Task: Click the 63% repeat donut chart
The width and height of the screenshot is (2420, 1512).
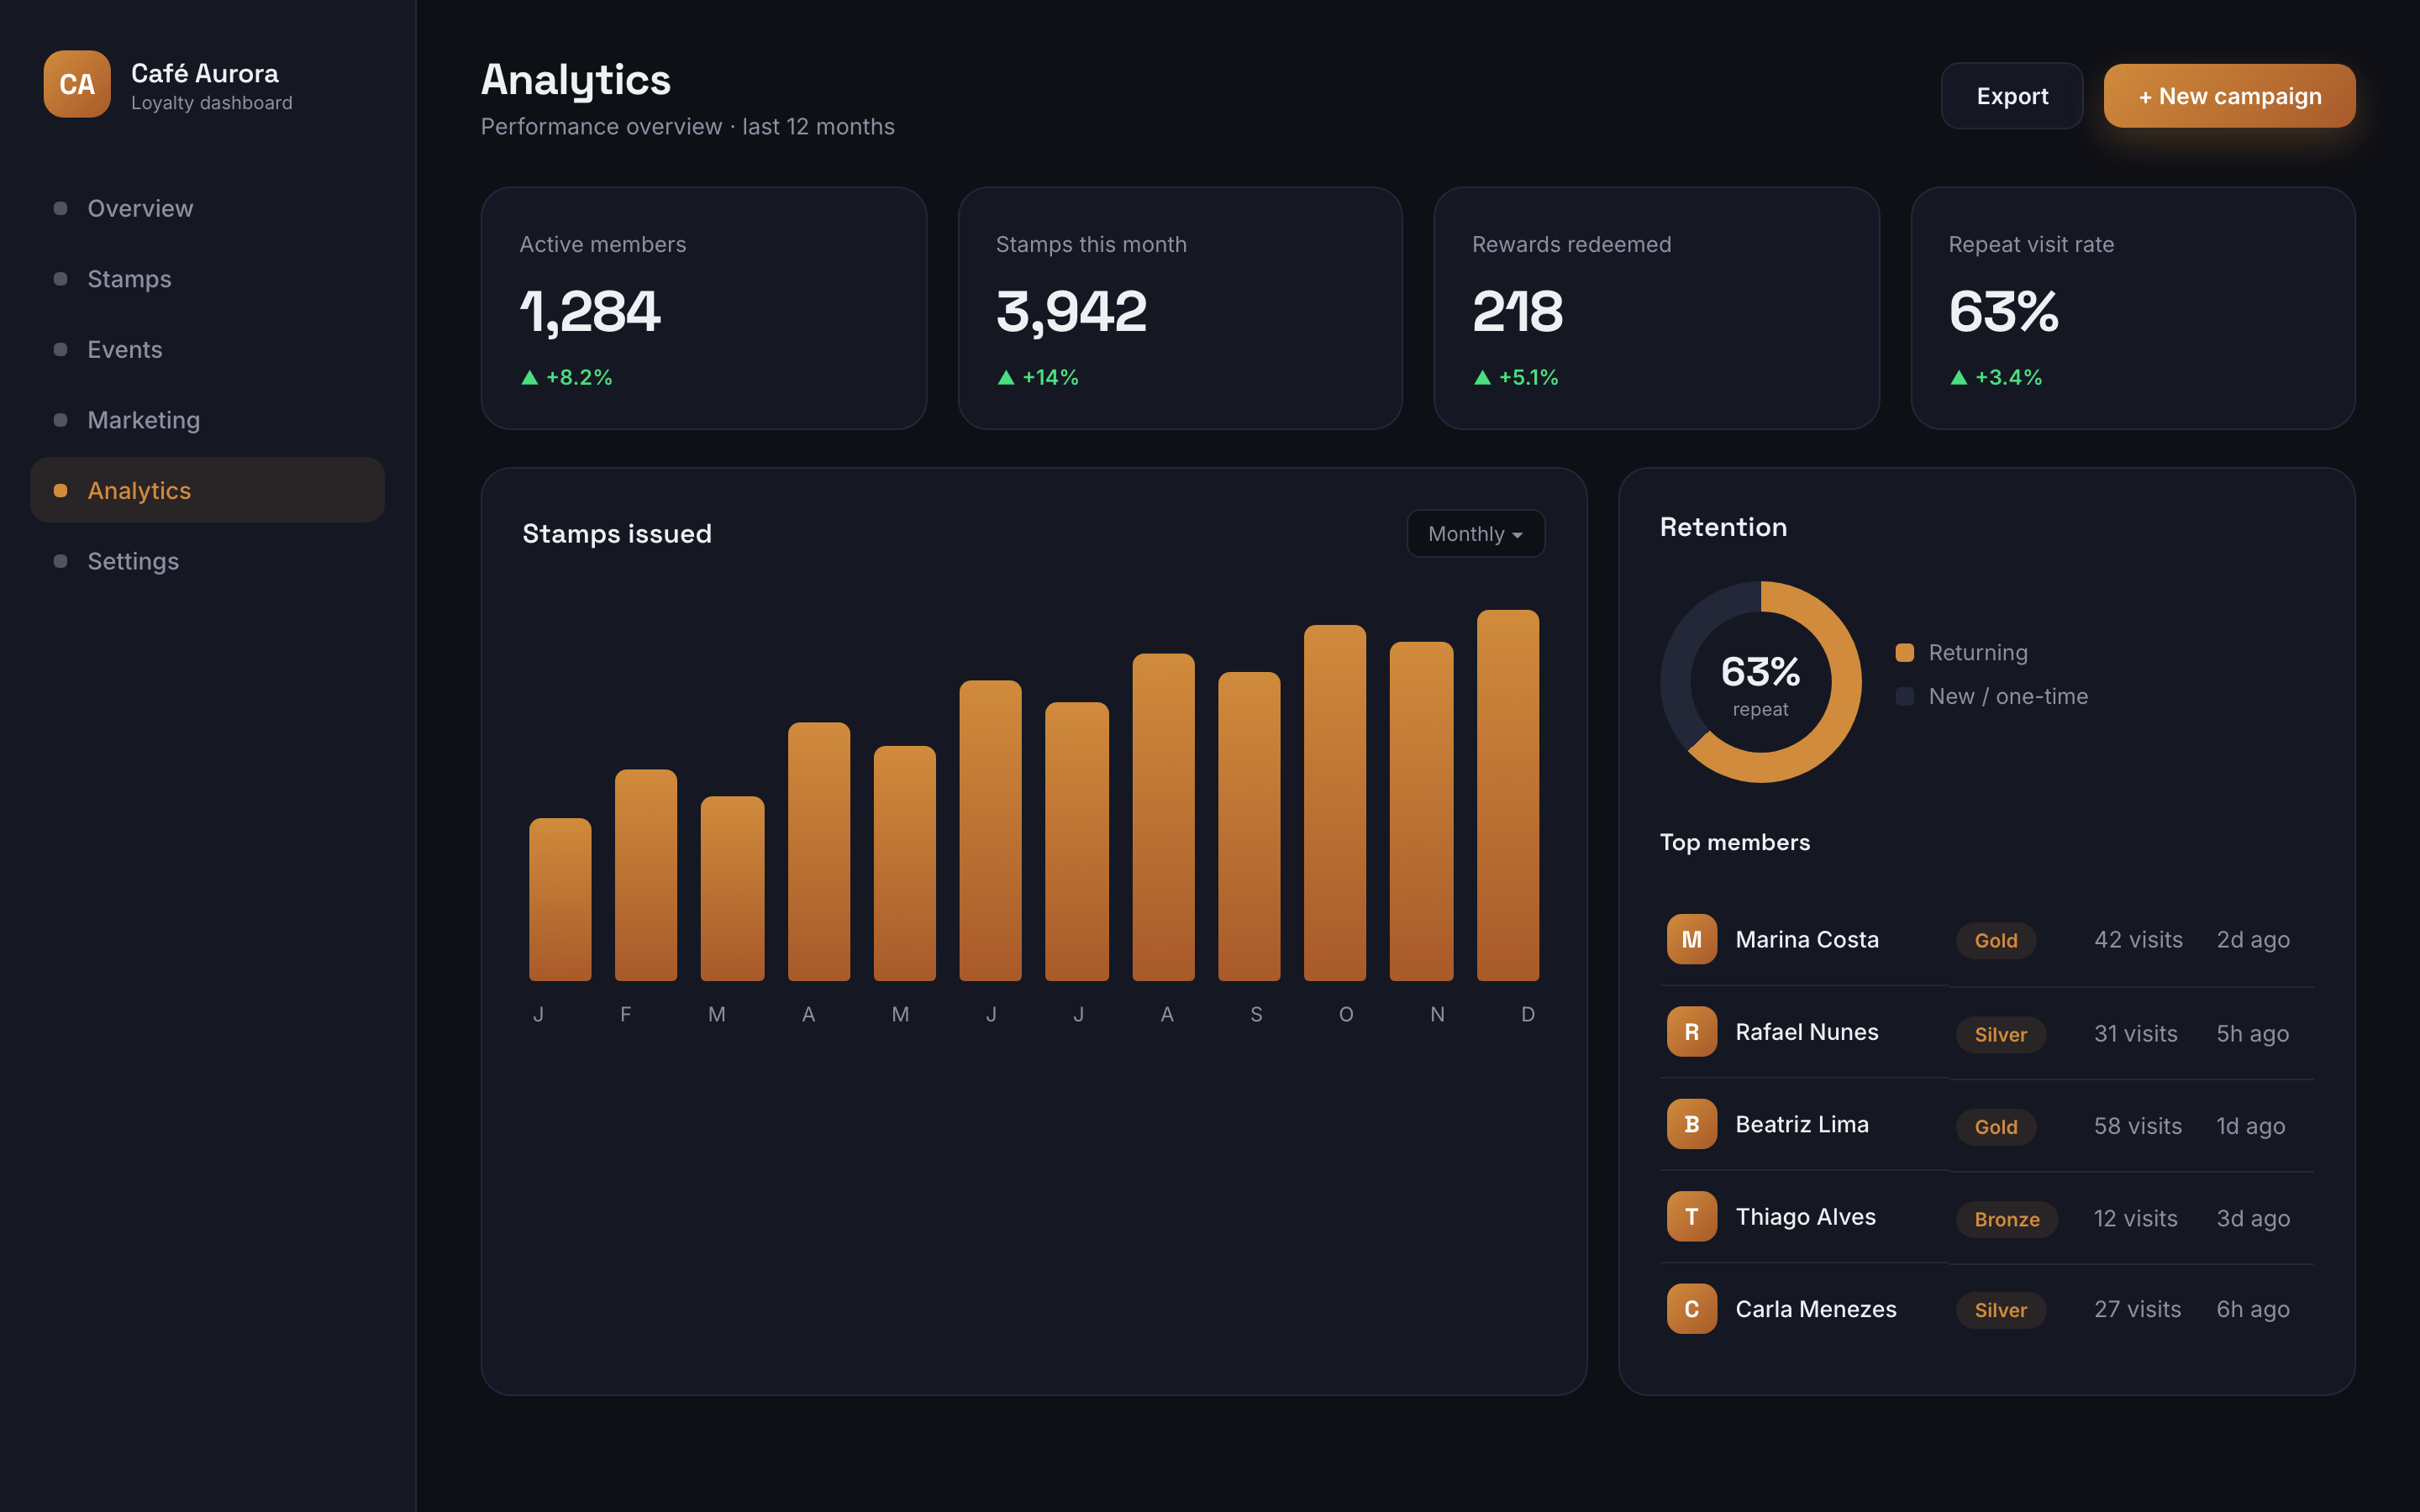Action: point(1761,682)
